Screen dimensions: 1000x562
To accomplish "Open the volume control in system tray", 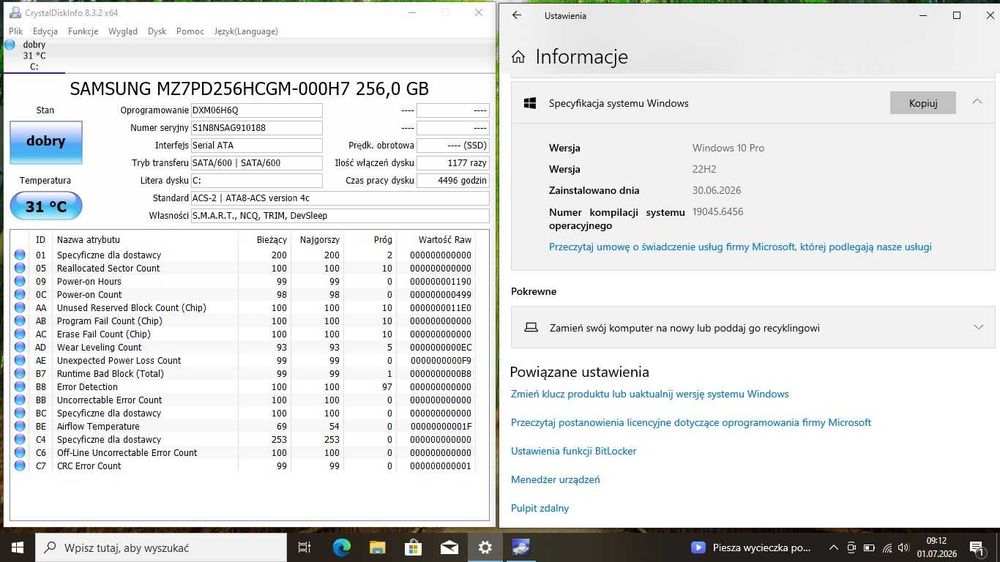I will pos(904,547).
